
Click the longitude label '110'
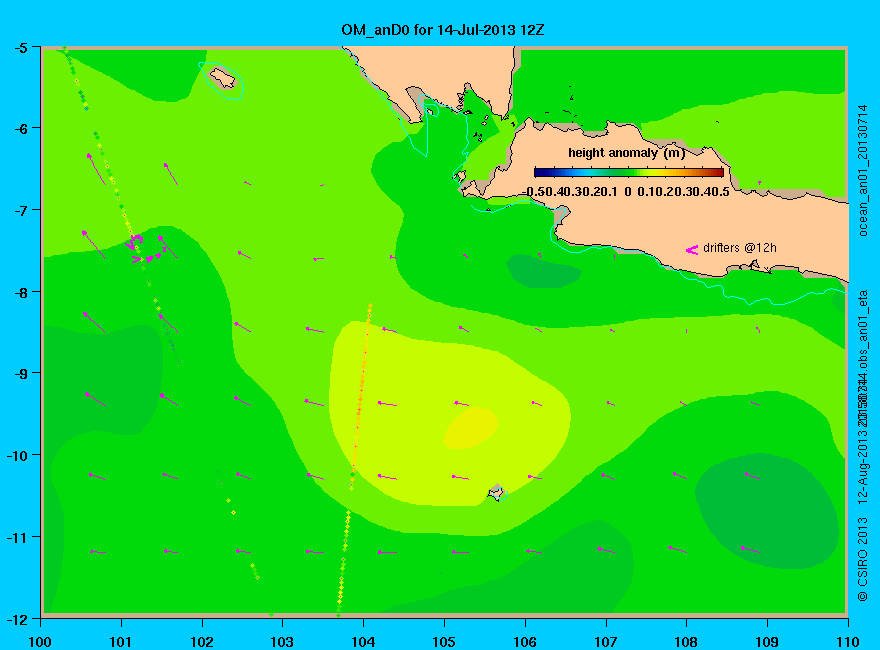[x=847, y=642]
